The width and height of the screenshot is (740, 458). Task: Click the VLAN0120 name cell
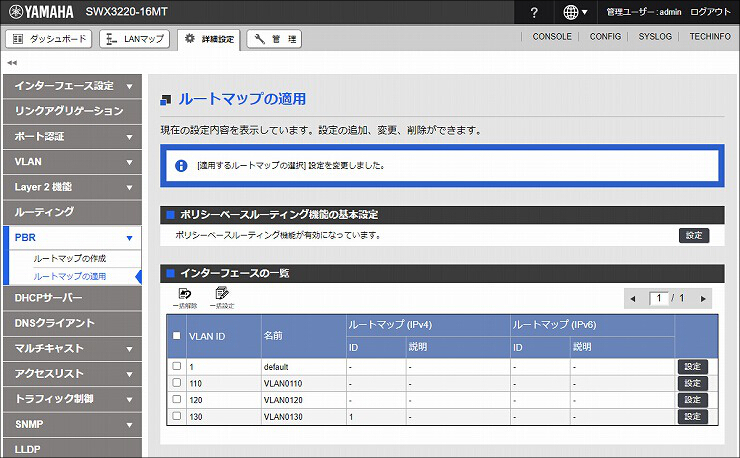[304, 400]
